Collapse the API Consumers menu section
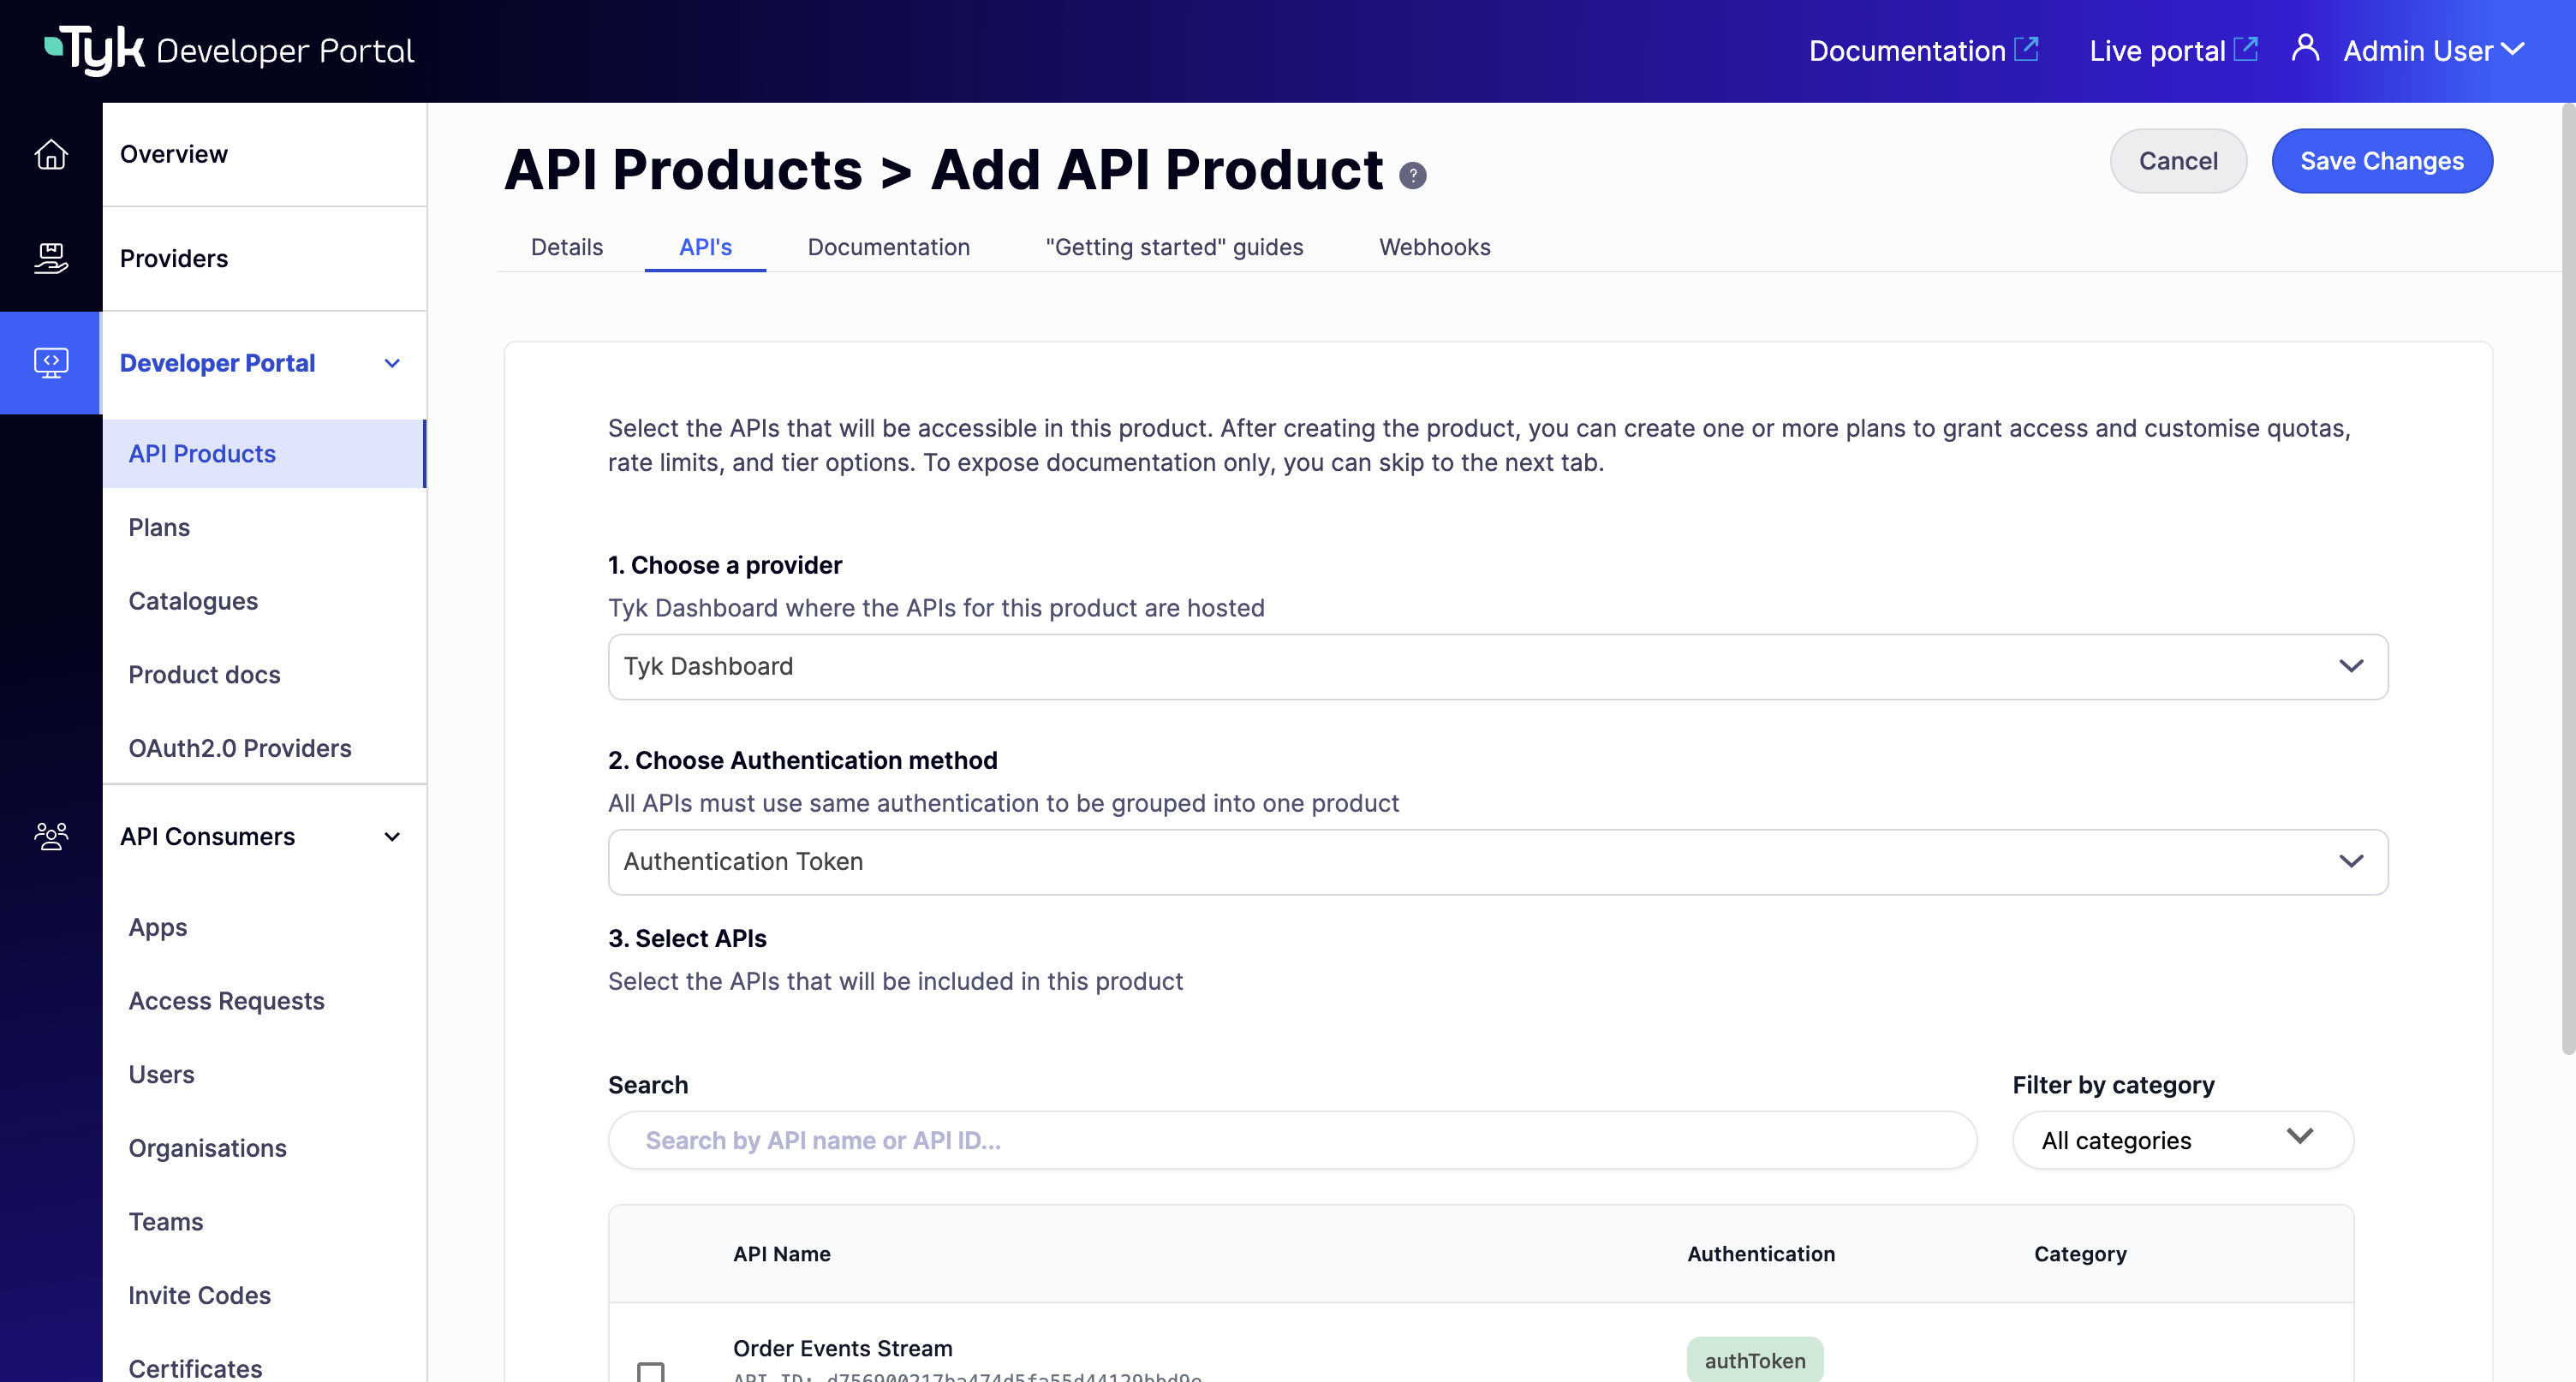The height and width of the screenshot is (1382, 2576). pos(392,837)
